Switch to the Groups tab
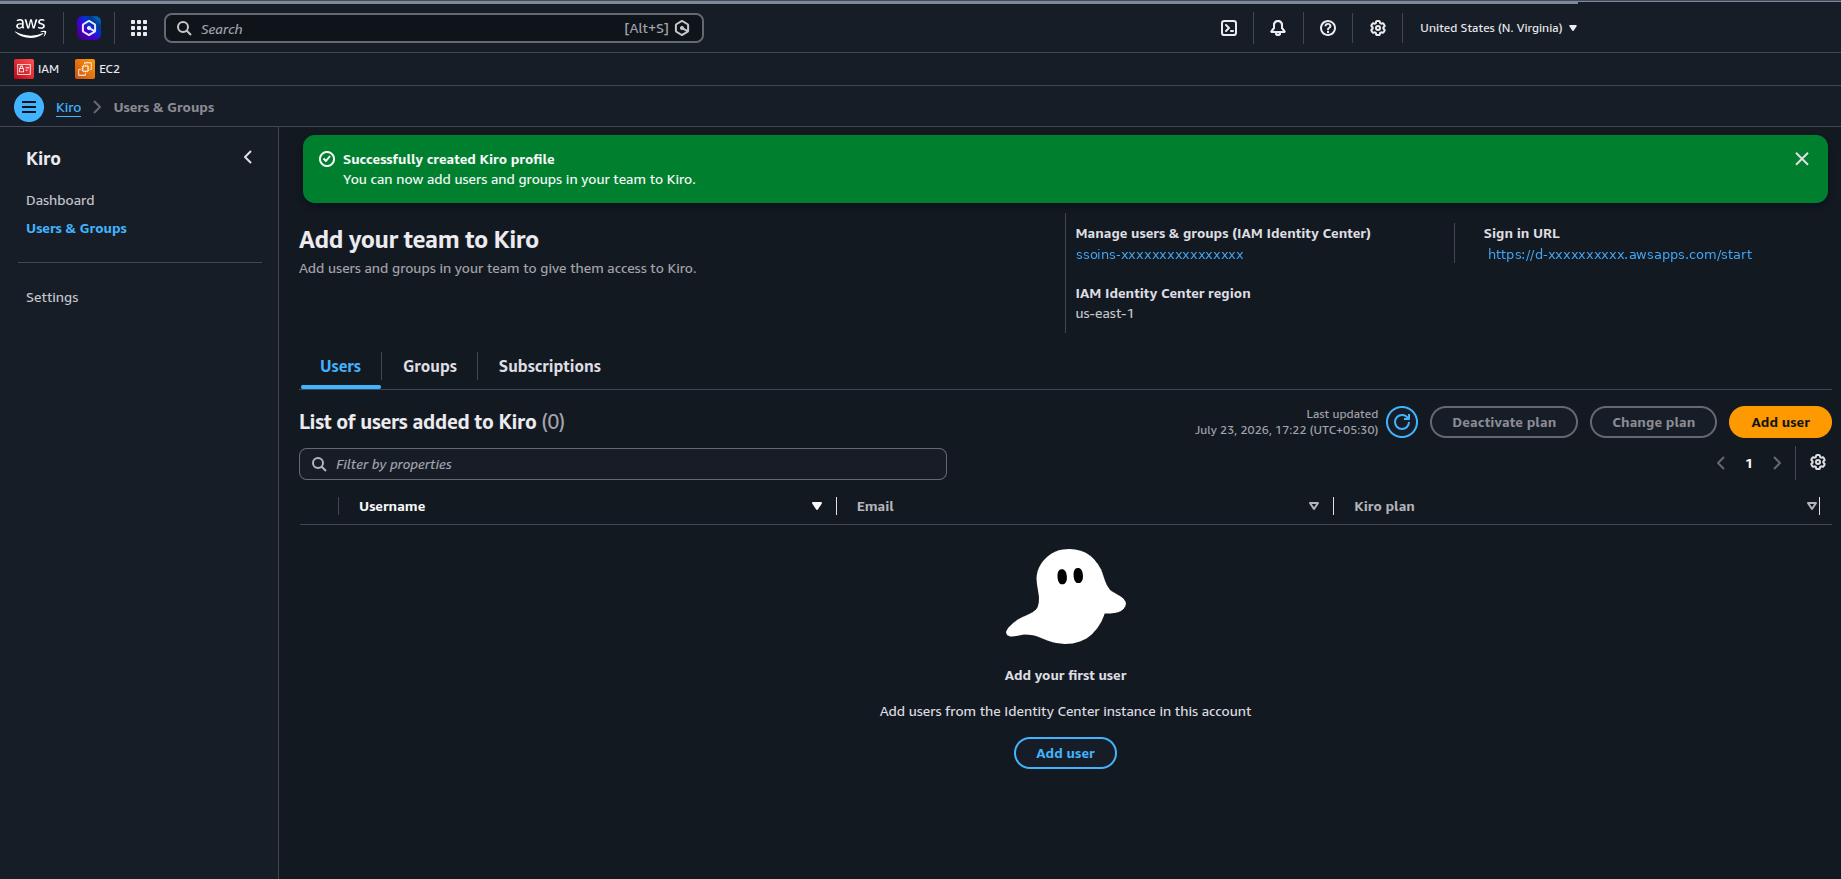Viewport: 1841px width, 879px height. [x=430, y=366]
